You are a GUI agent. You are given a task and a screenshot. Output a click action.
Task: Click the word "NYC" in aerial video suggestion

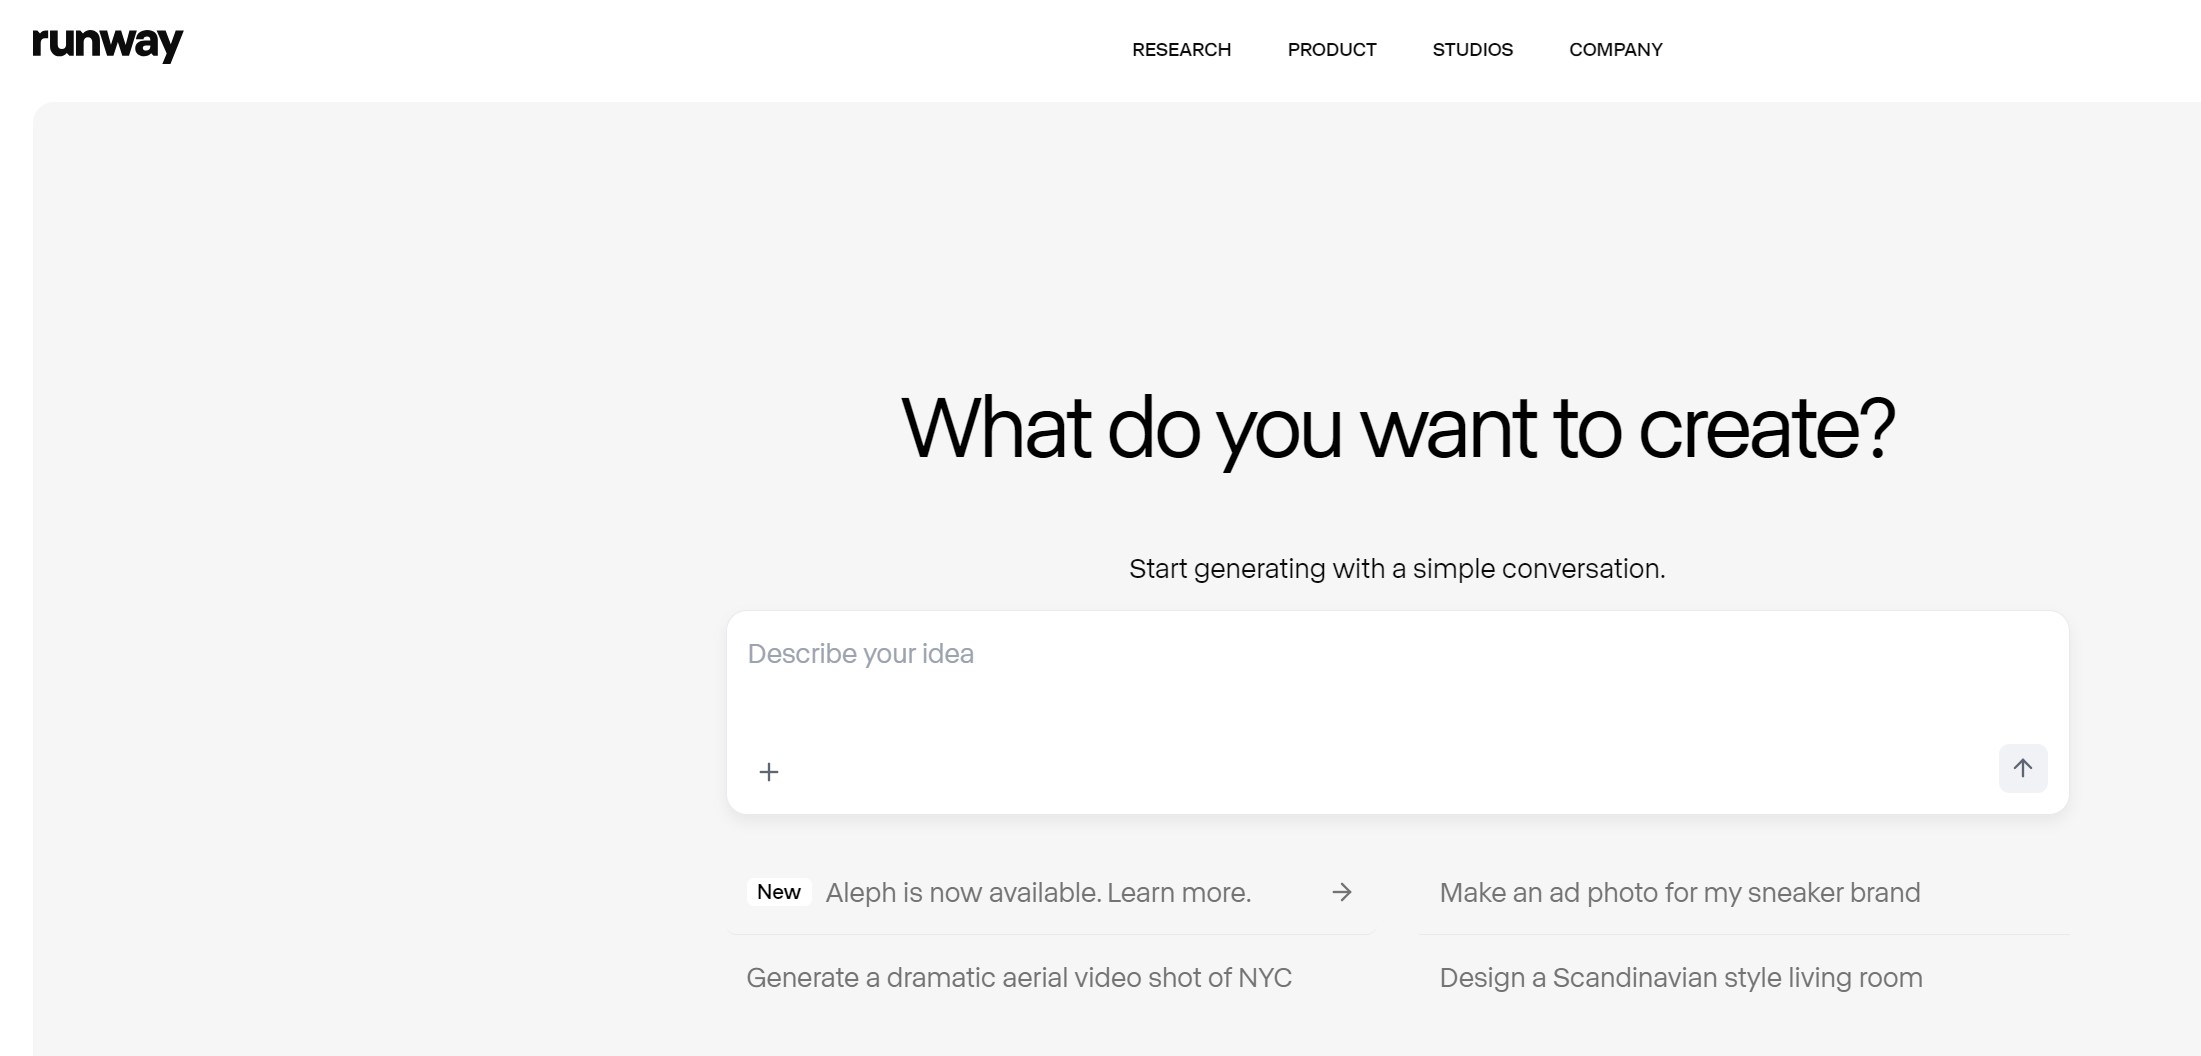(1264, 978)
